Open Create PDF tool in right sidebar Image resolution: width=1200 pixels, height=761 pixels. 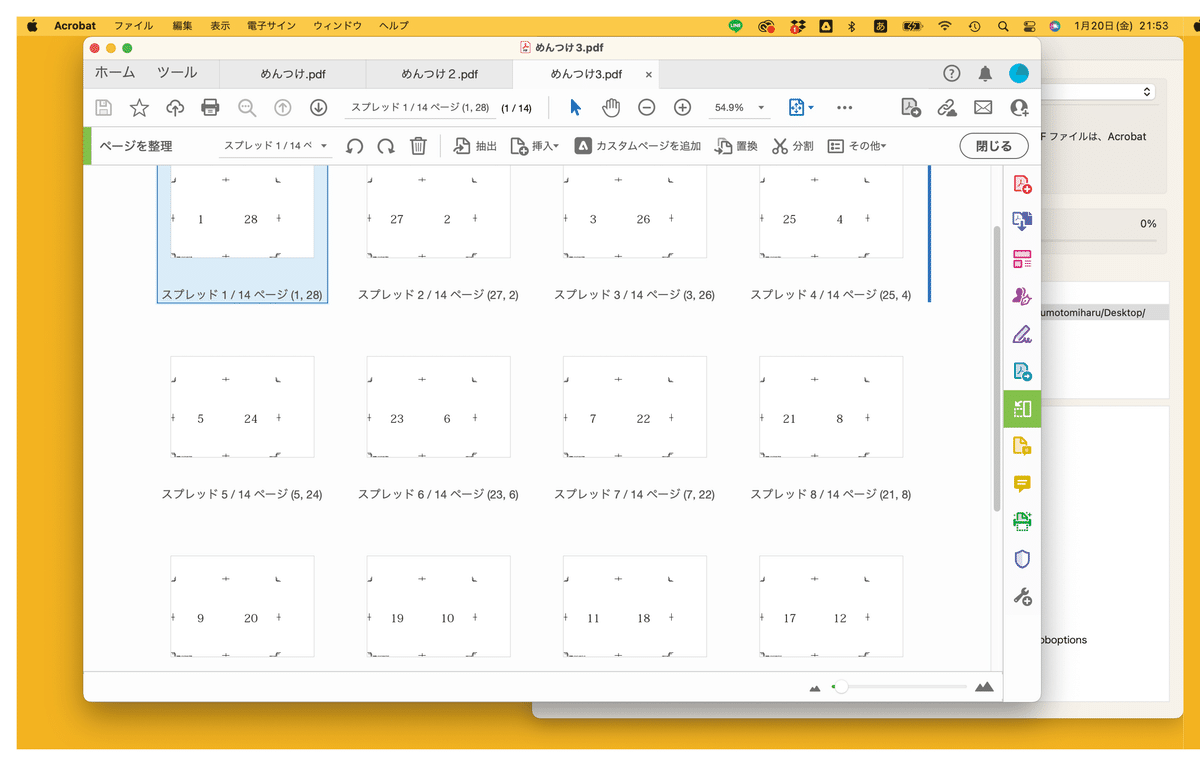pyautogui.click(x=1022, y=184)
